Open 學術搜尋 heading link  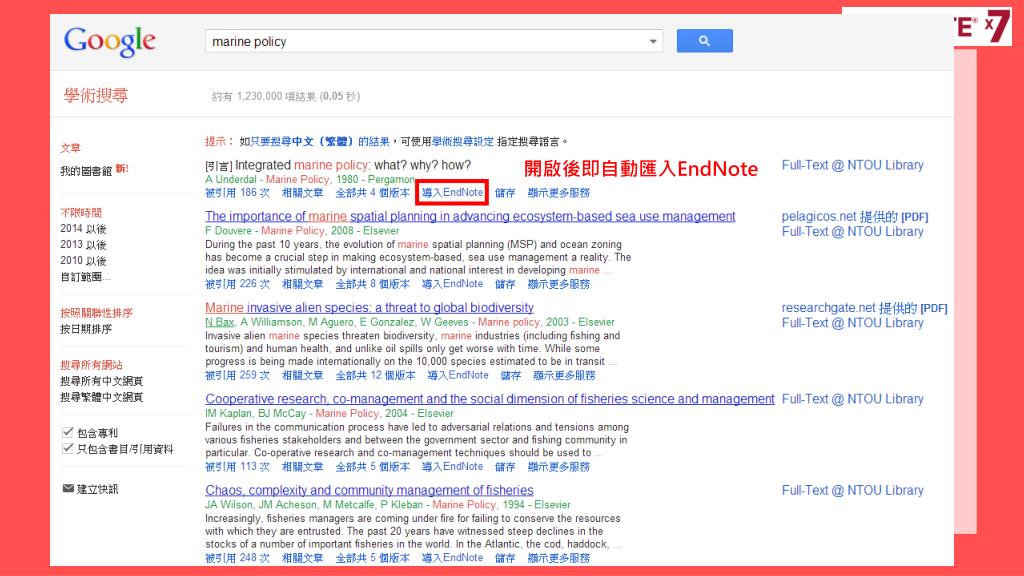[96, 95]
